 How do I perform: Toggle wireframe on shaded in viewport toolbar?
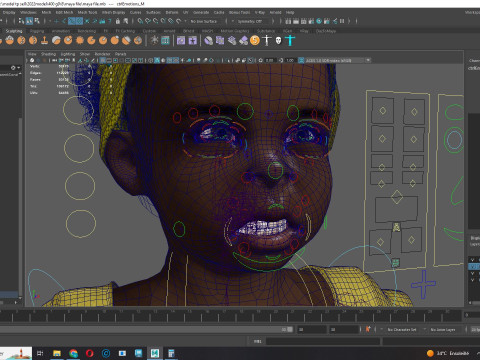click(169, 60)
